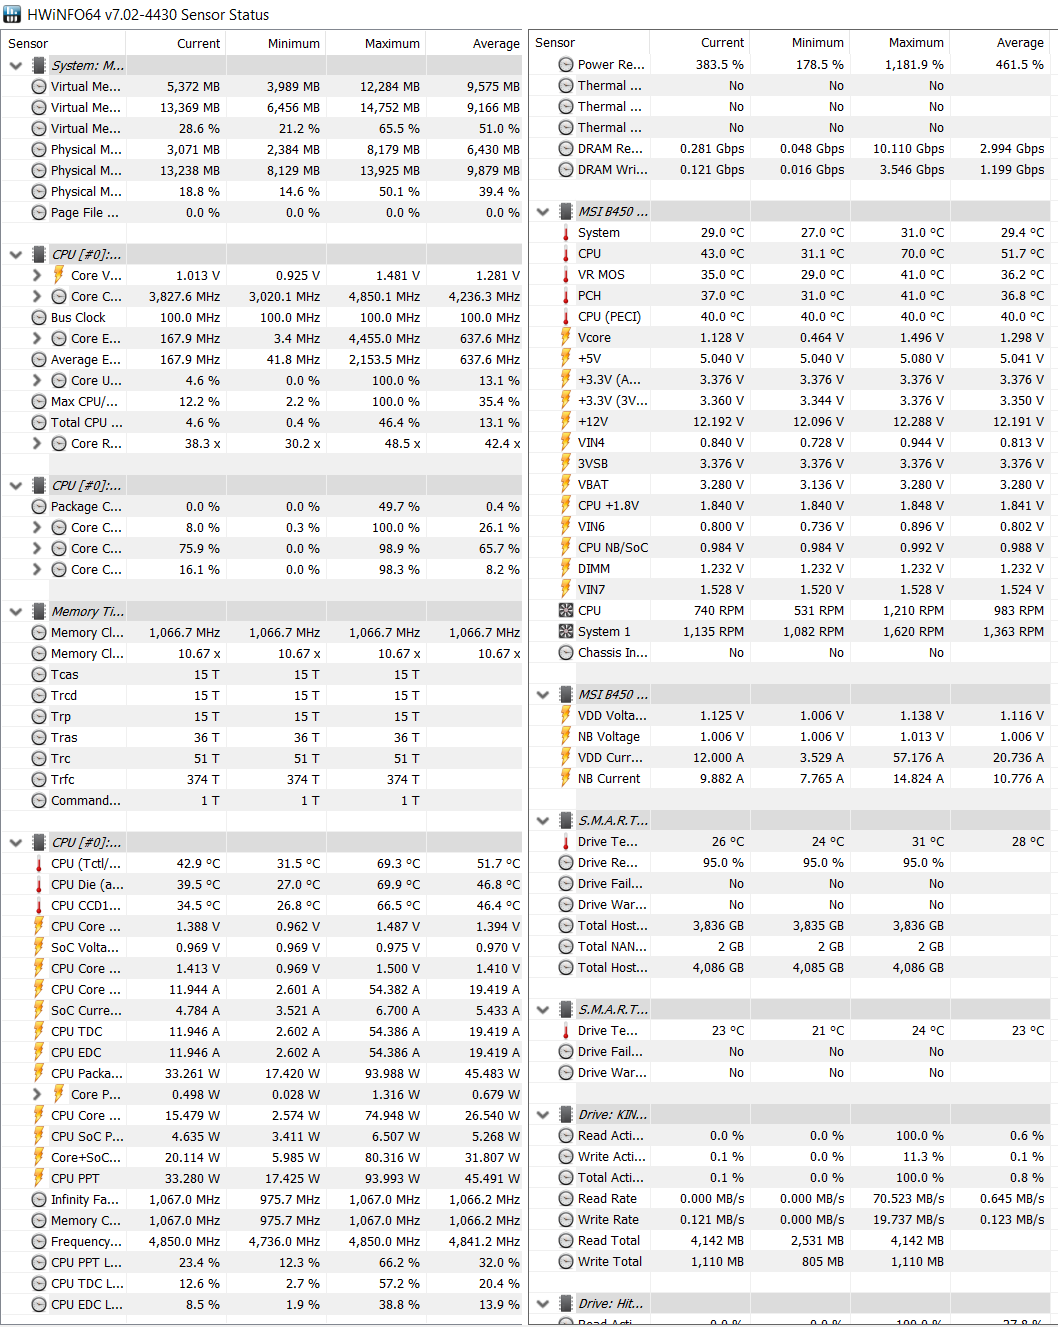1058x1327 pixels.
Task: Click the clock icon beside DRAM Re... row
Action: point(566,148)
